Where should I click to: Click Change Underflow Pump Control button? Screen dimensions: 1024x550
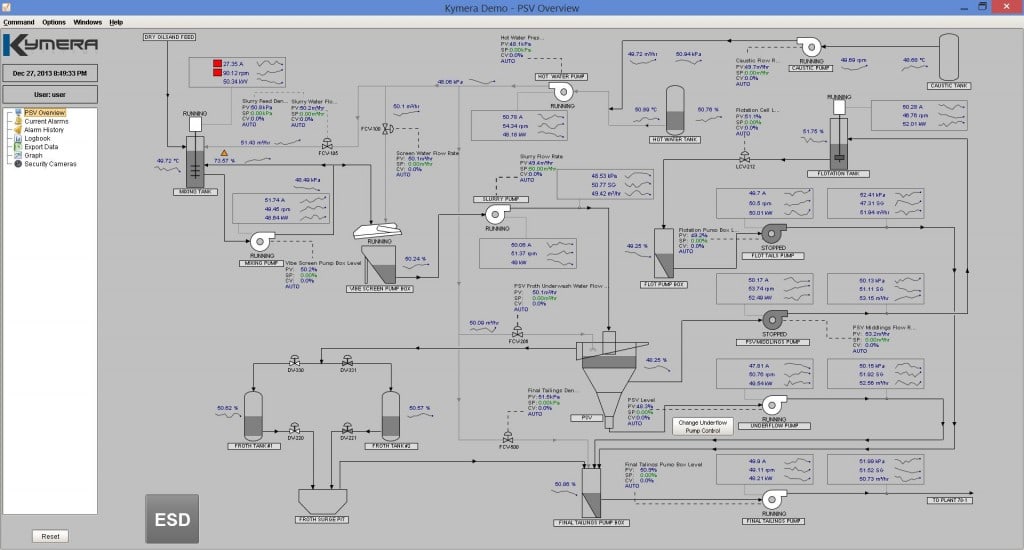(x=703, y=427)
